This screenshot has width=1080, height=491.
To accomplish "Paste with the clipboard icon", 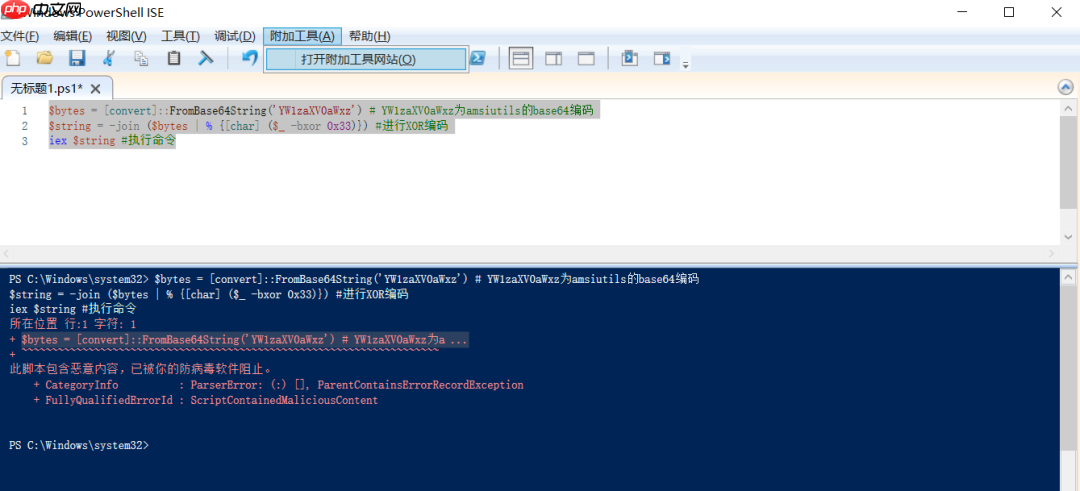I will (174, 59).
